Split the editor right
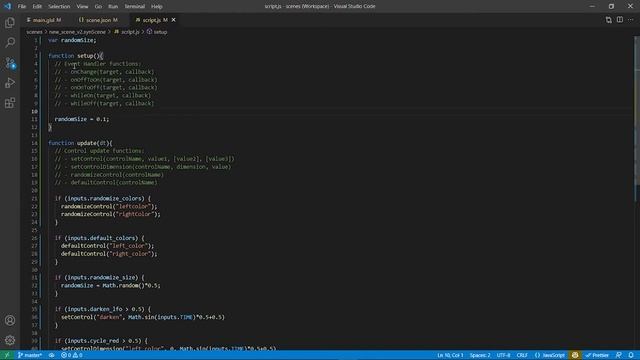 pos(620,20)
